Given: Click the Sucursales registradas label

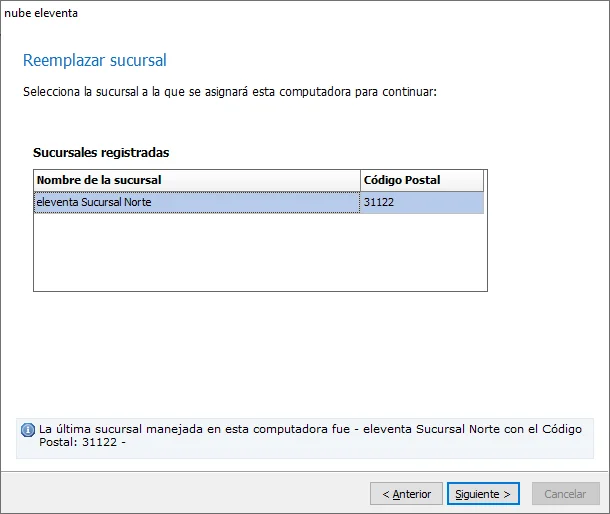Looking at the screenshot, I should tap(101, 153).
